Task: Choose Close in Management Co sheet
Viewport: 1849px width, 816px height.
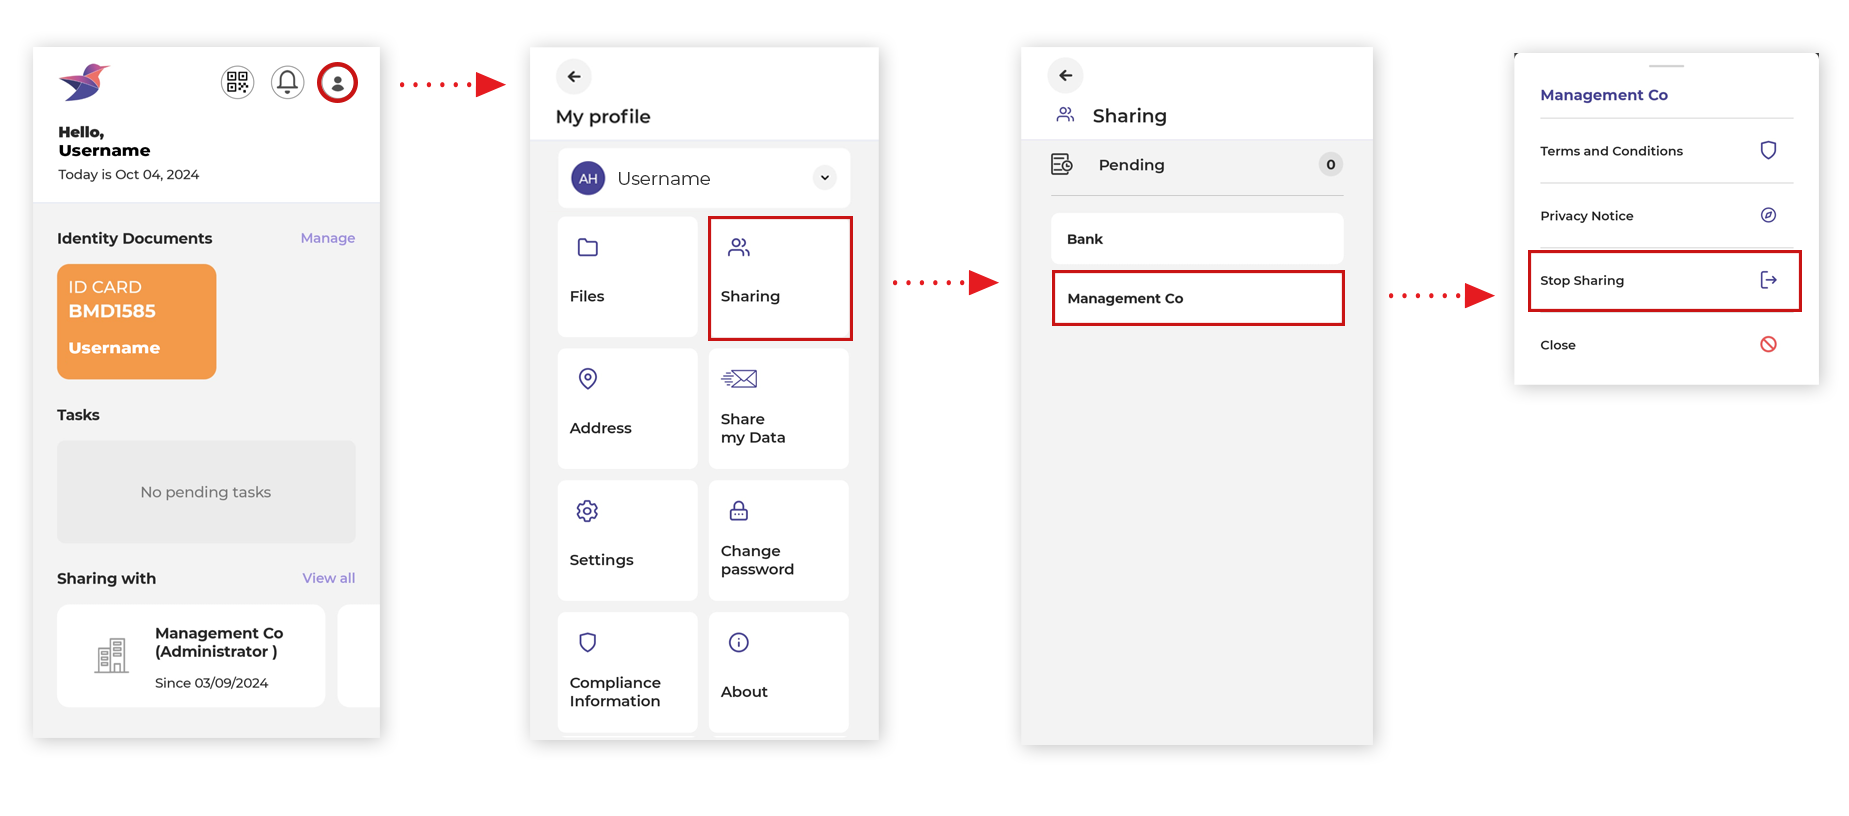Action: pos(1666,345)
